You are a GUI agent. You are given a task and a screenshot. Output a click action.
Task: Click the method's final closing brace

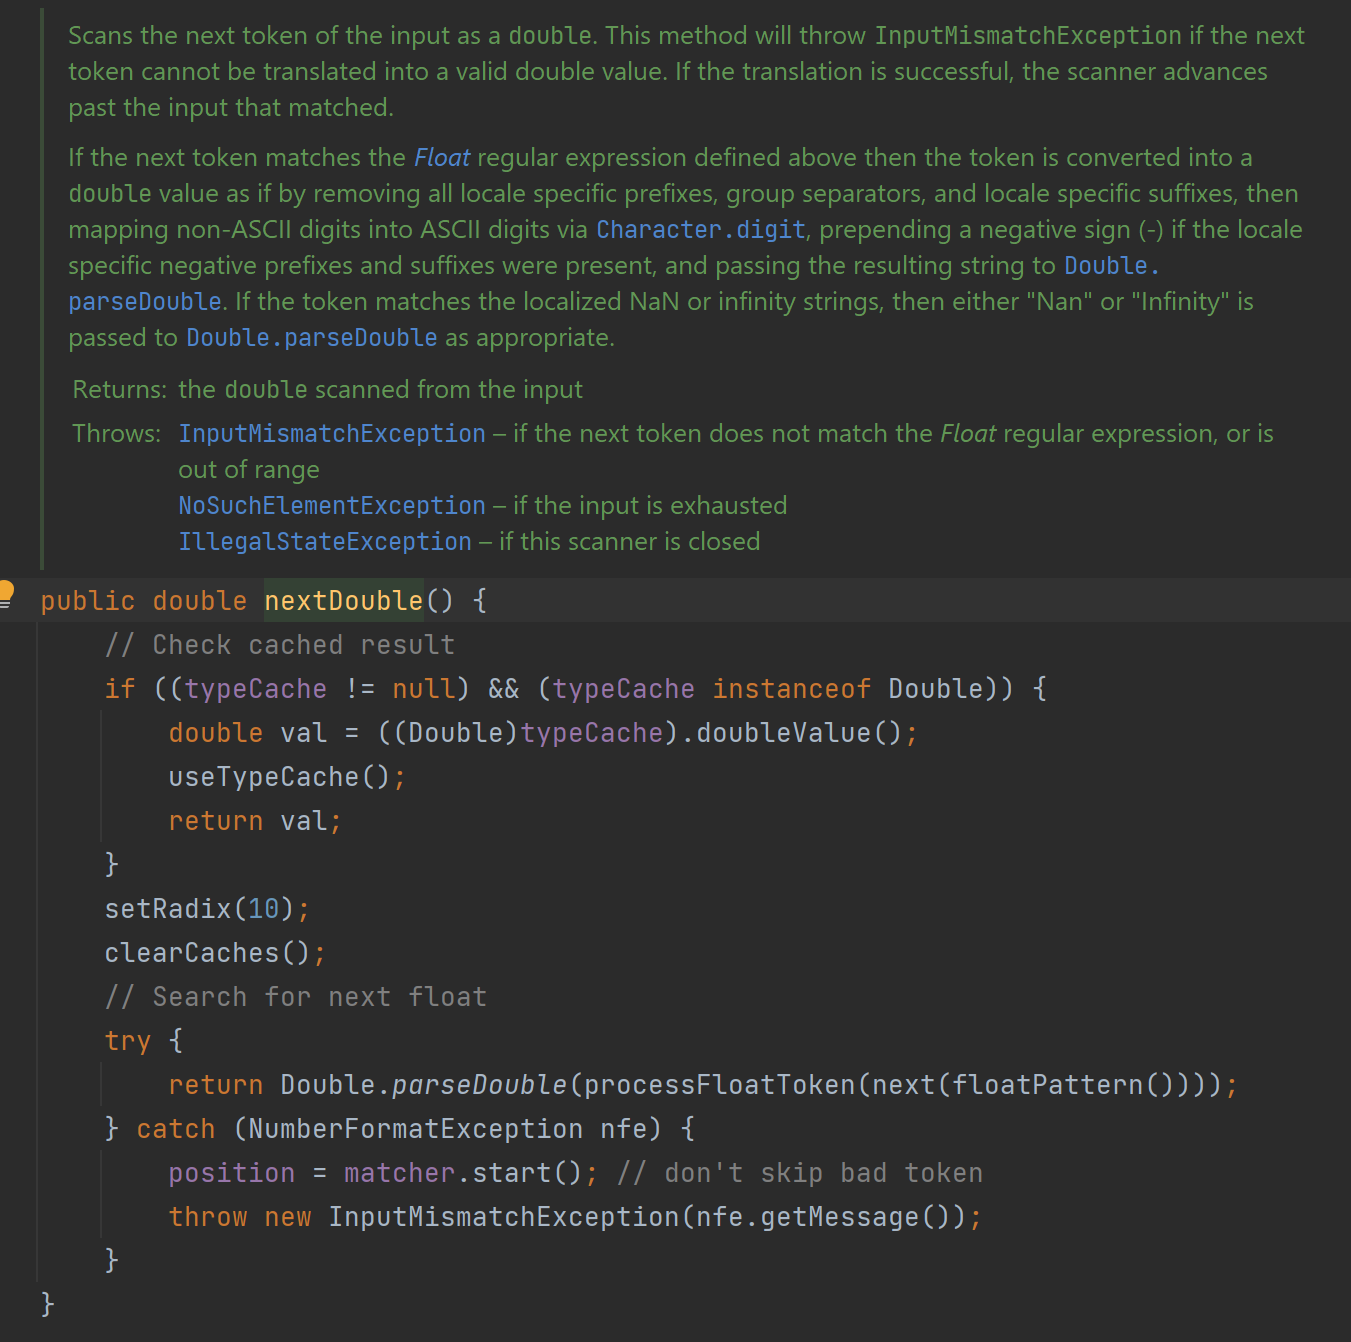[x=47, y=1304]
